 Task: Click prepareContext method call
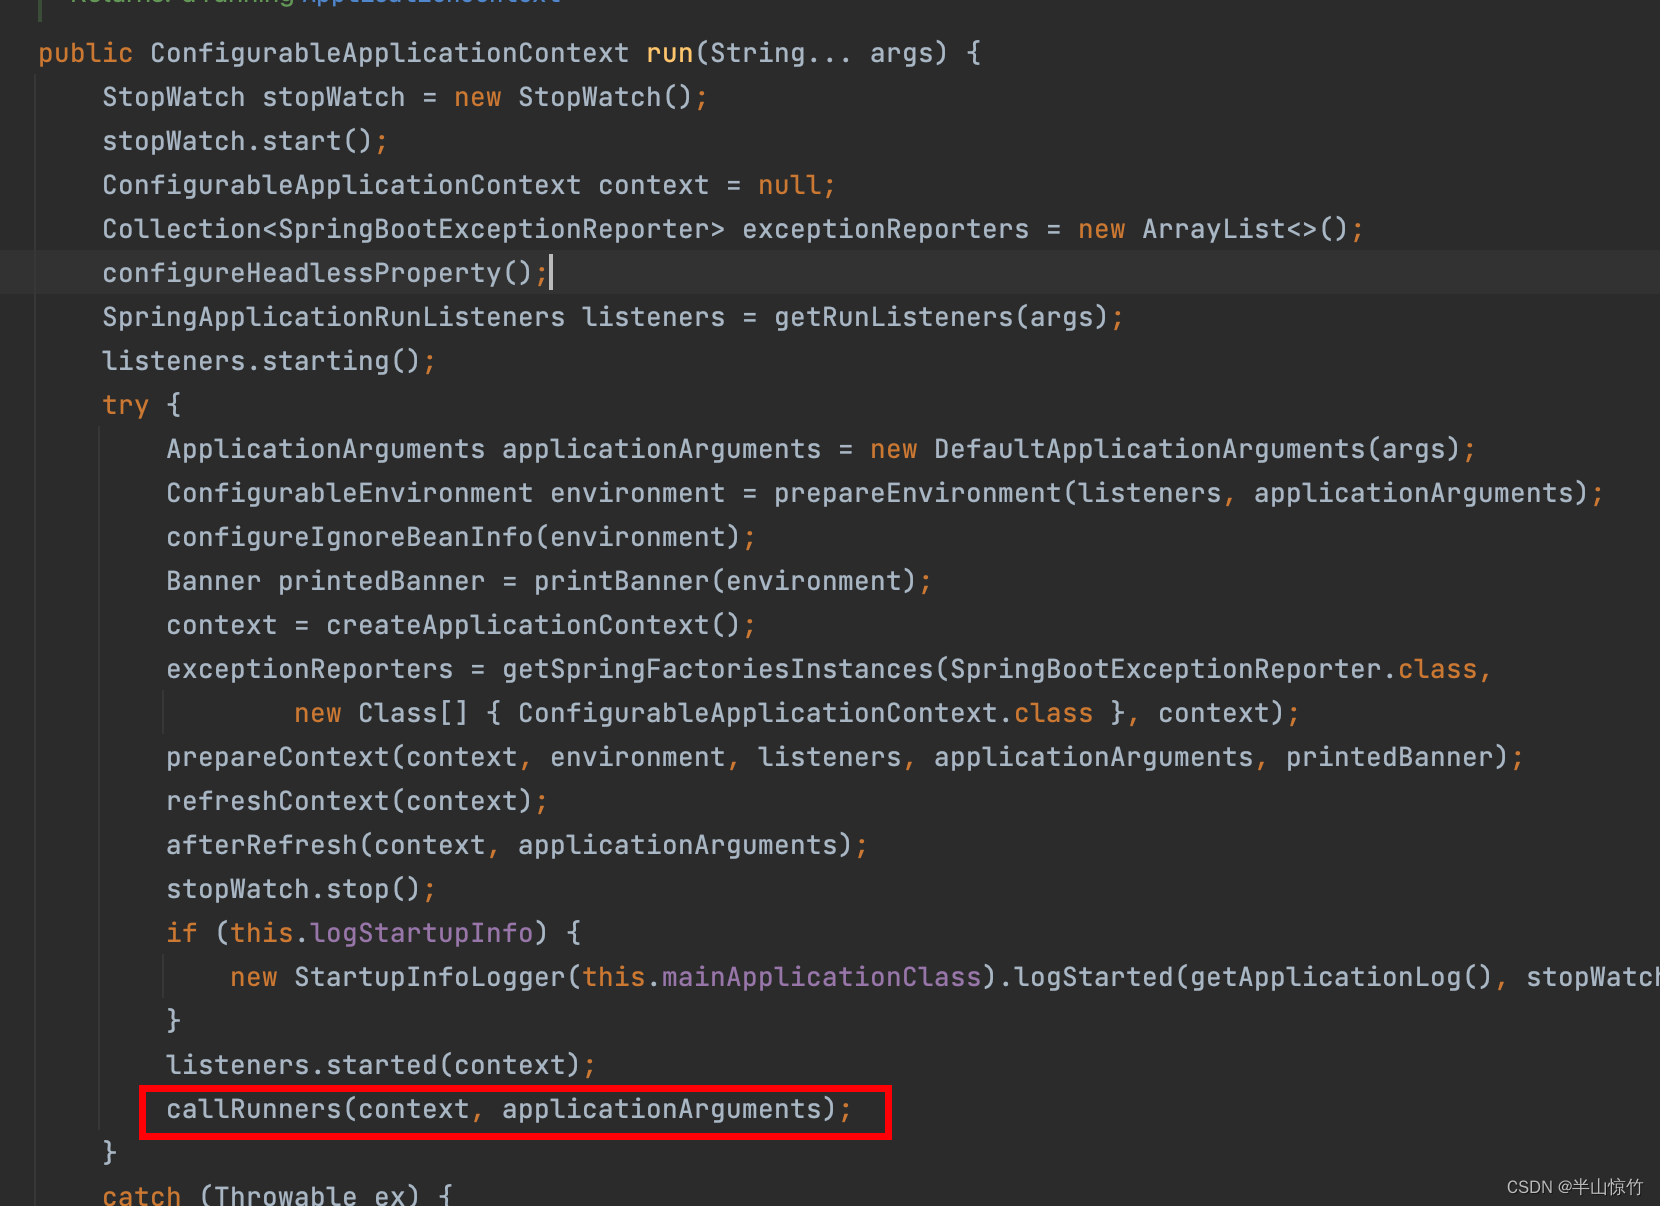tap(278, 757)
